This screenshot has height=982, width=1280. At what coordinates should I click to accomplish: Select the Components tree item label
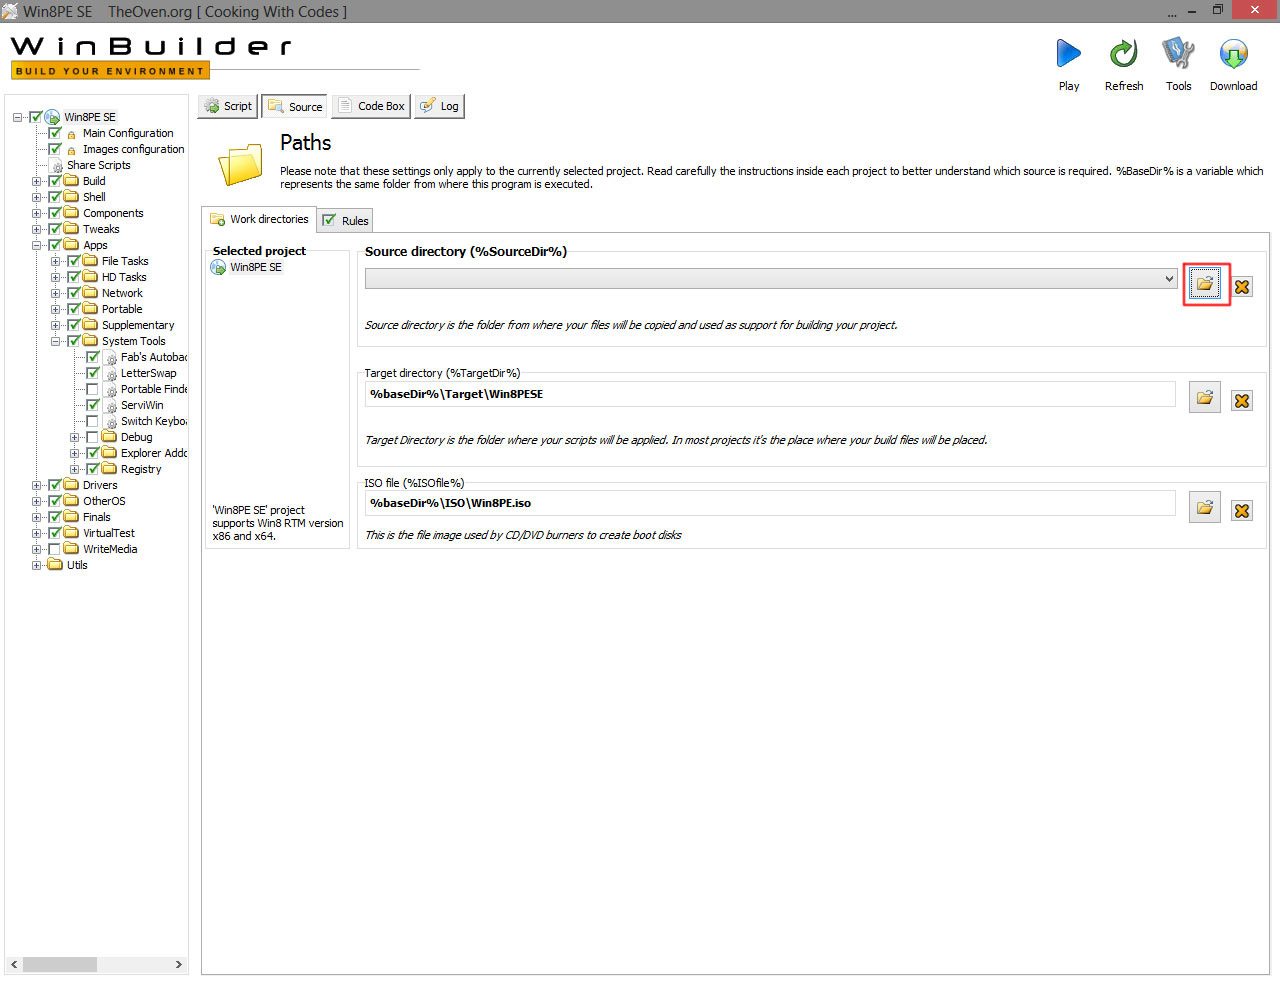(113, 213)
